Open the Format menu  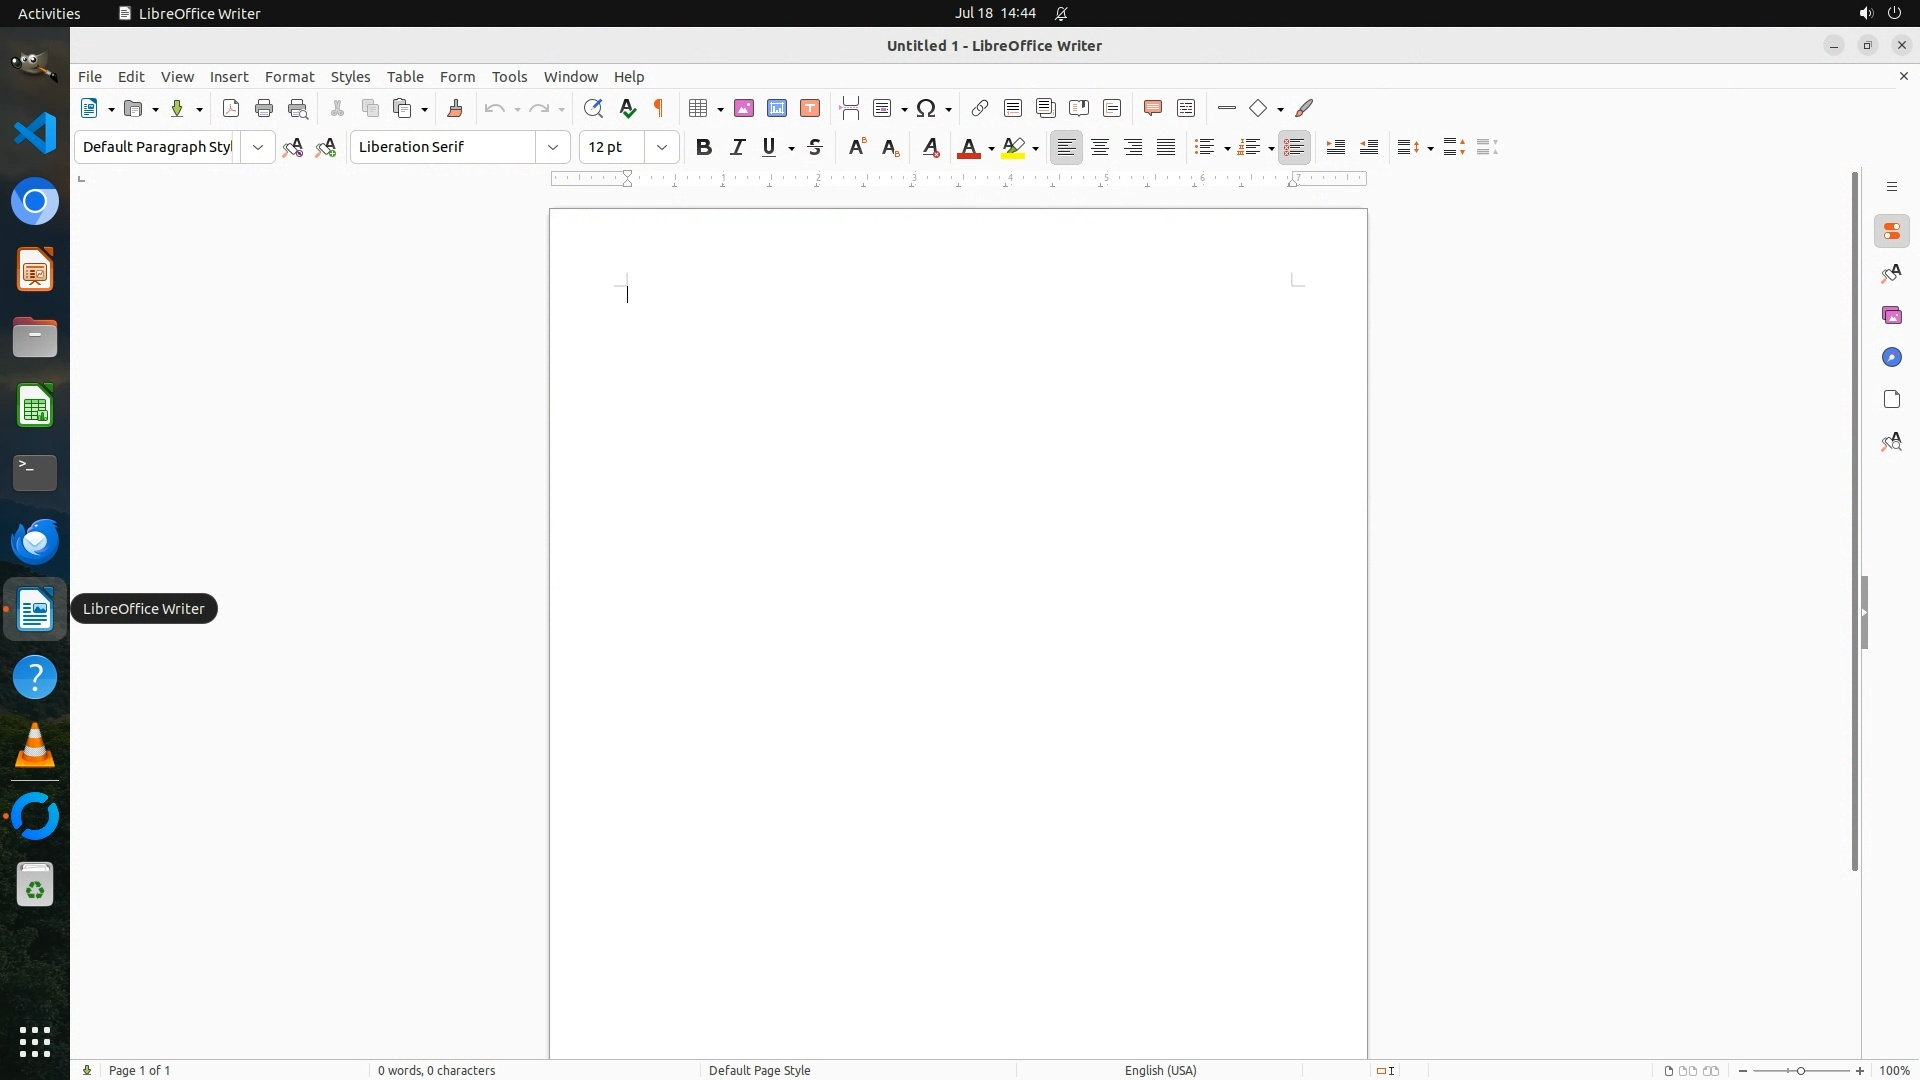pyautogui.click(x=289, y=77)
